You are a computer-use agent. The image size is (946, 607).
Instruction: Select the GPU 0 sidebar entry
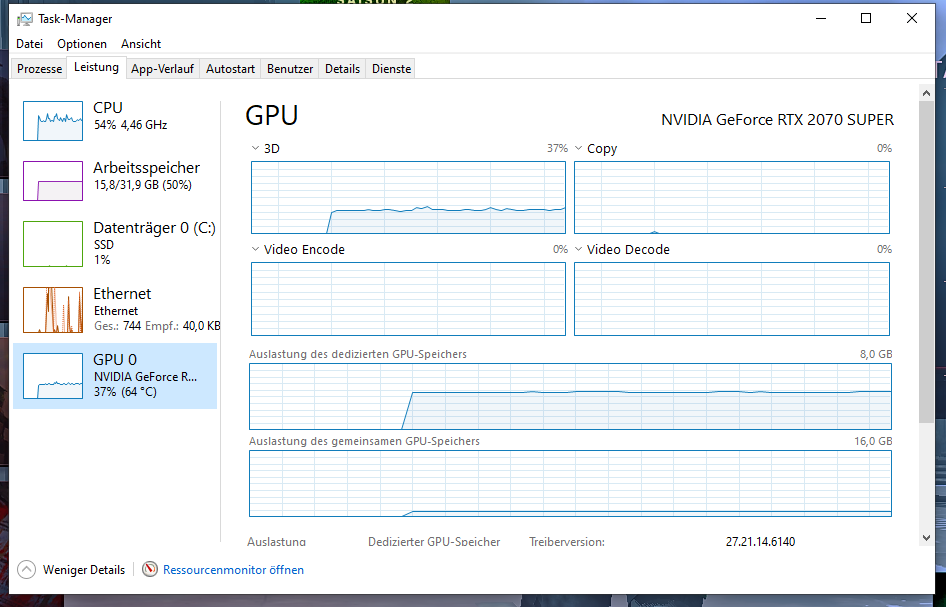(x=115, y=376)
